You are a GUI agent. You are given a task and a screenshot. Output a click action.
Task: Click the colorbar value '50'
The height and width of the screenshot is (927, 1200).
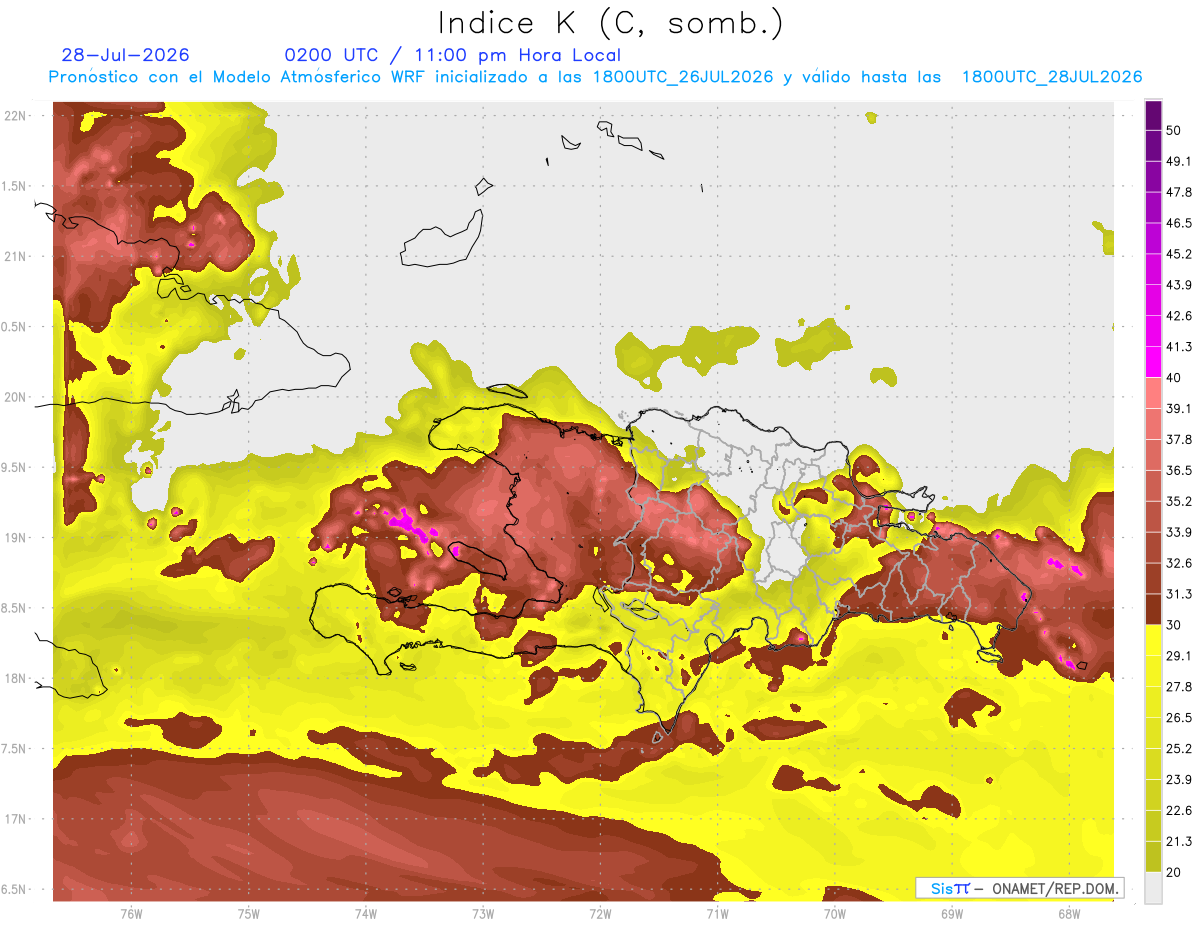point(1175,131)
